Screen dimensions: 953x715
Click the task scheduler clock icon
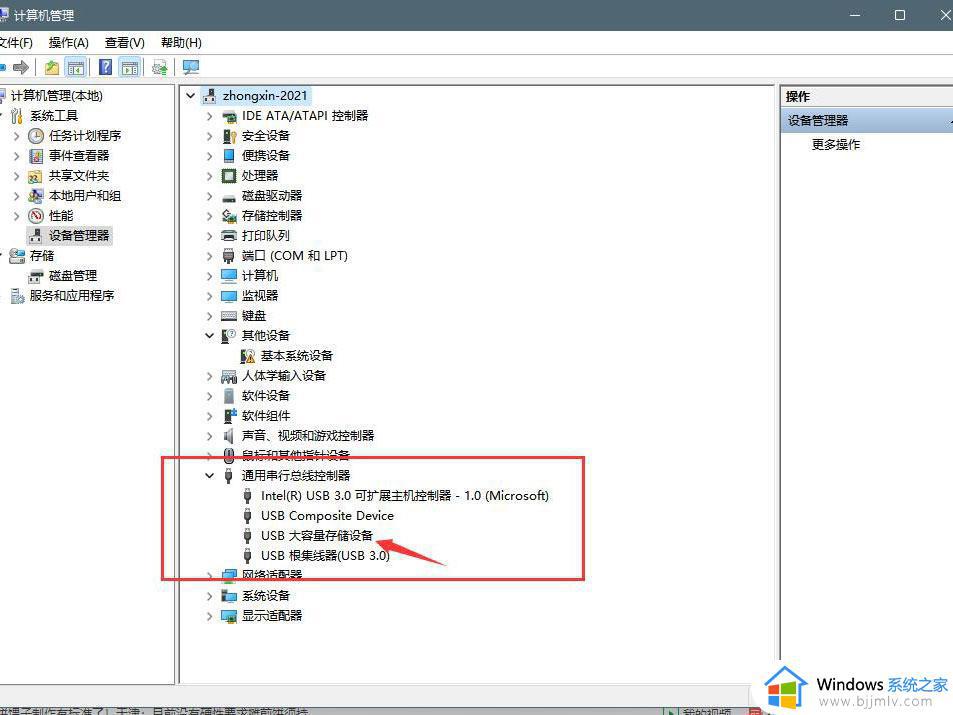pyautogui.click(x=36, y=136)
